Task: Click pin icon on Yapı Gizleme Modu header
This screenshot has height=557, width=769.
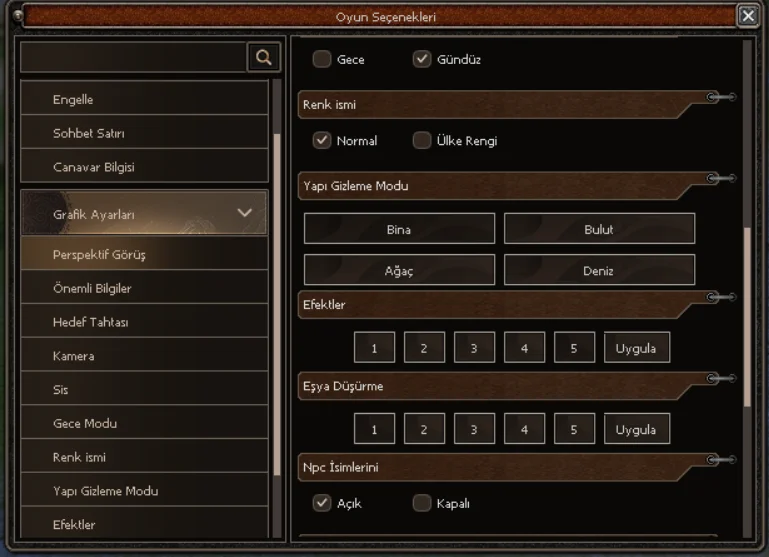Action: click(x=721, y=178)
